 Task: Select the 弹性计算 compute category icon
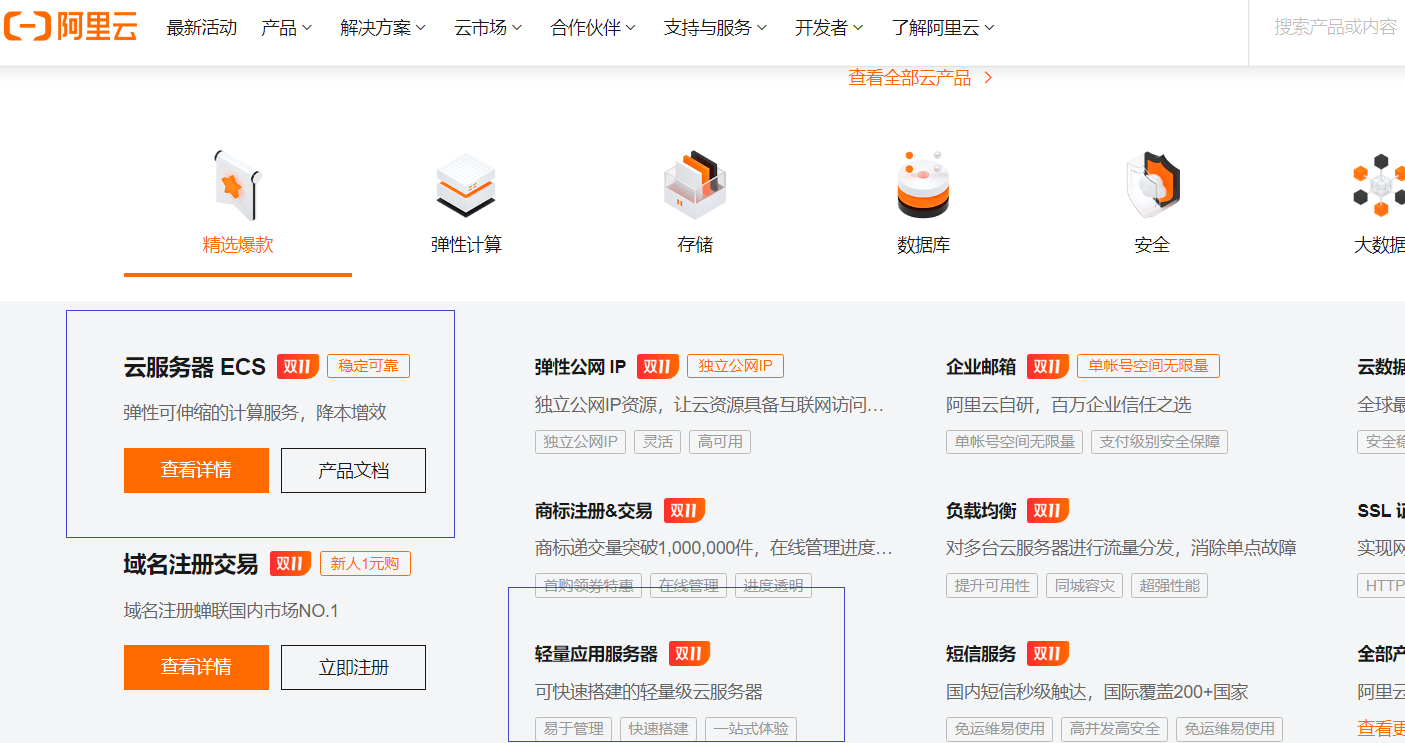[466, 185]
